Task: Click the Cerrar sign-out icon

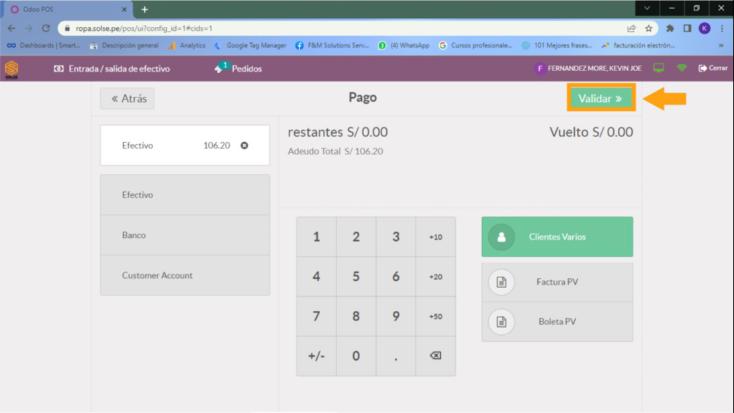Action: click(703, 68)
